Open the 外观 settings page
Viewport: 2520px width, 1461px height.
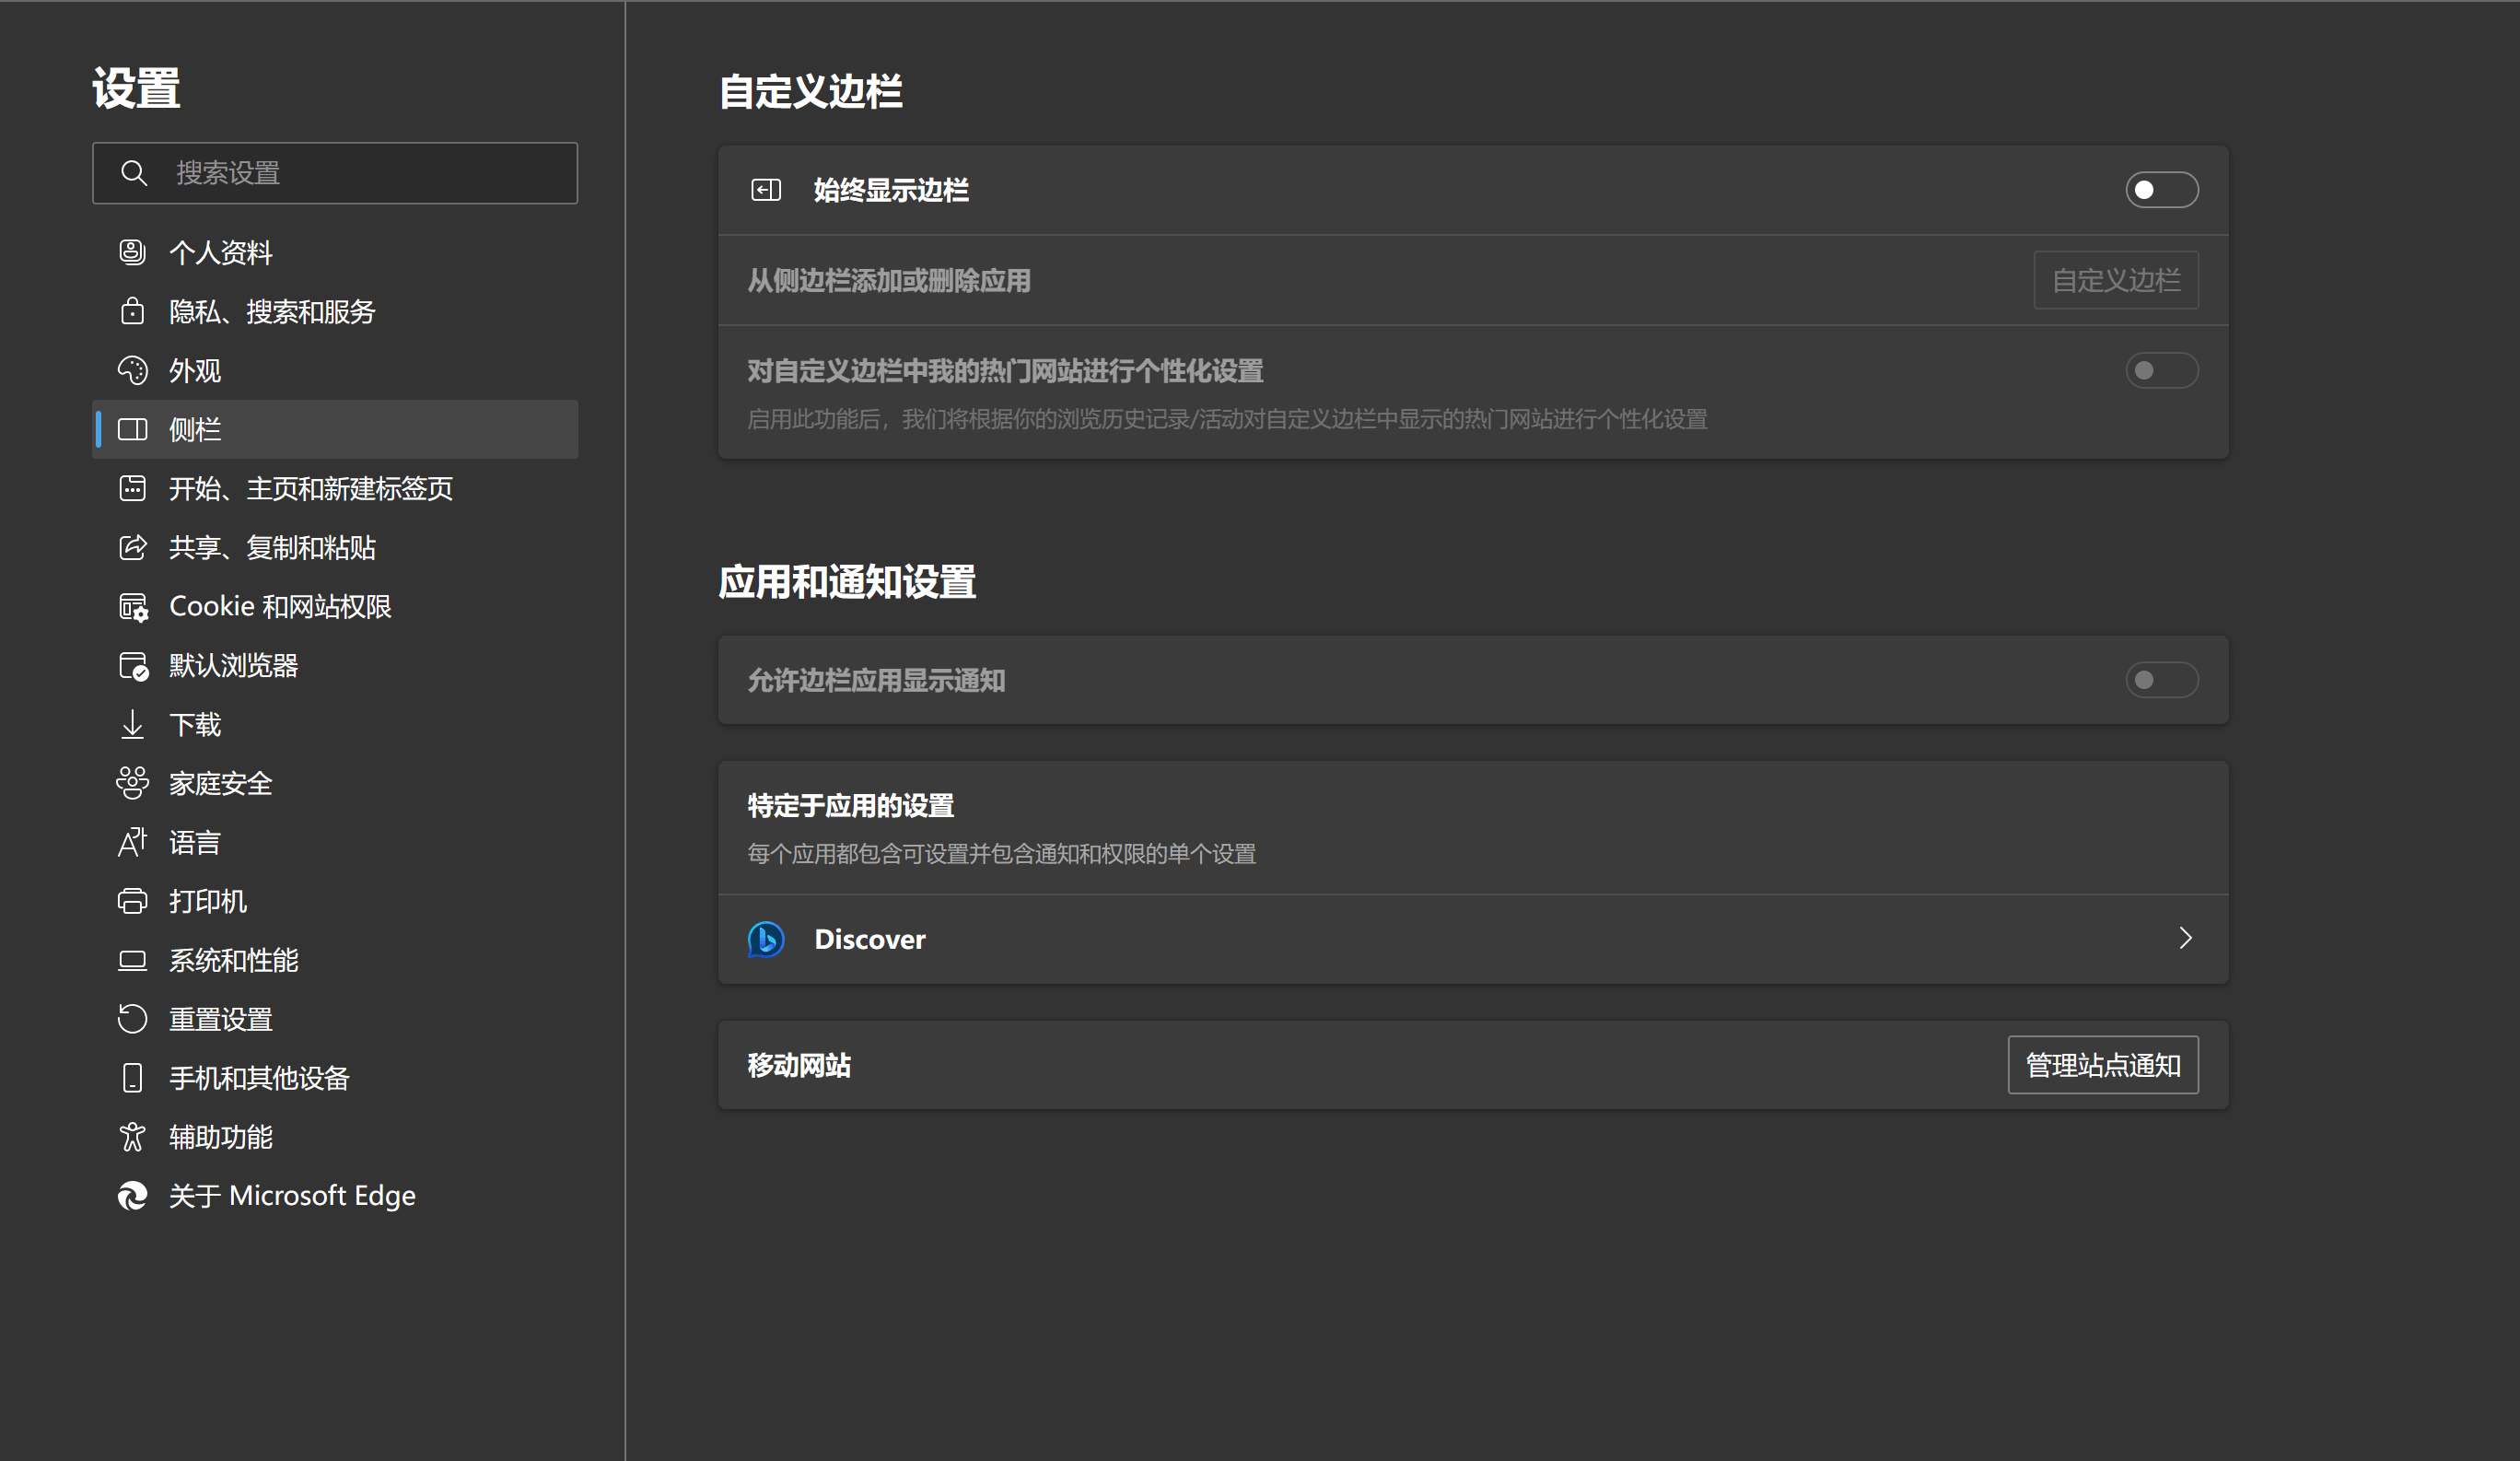pos(335,371)
